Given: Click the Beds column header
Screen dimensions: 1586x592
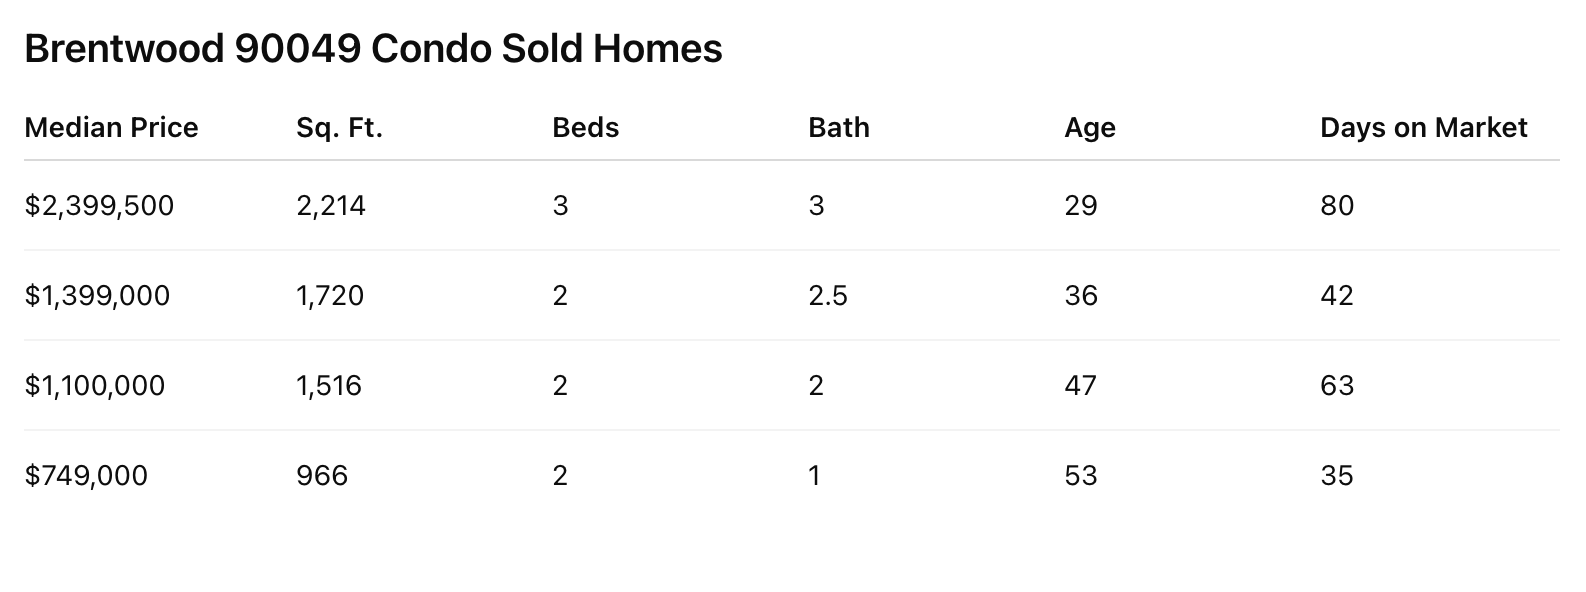Looking at the screenshot, I should click(585, 128).
